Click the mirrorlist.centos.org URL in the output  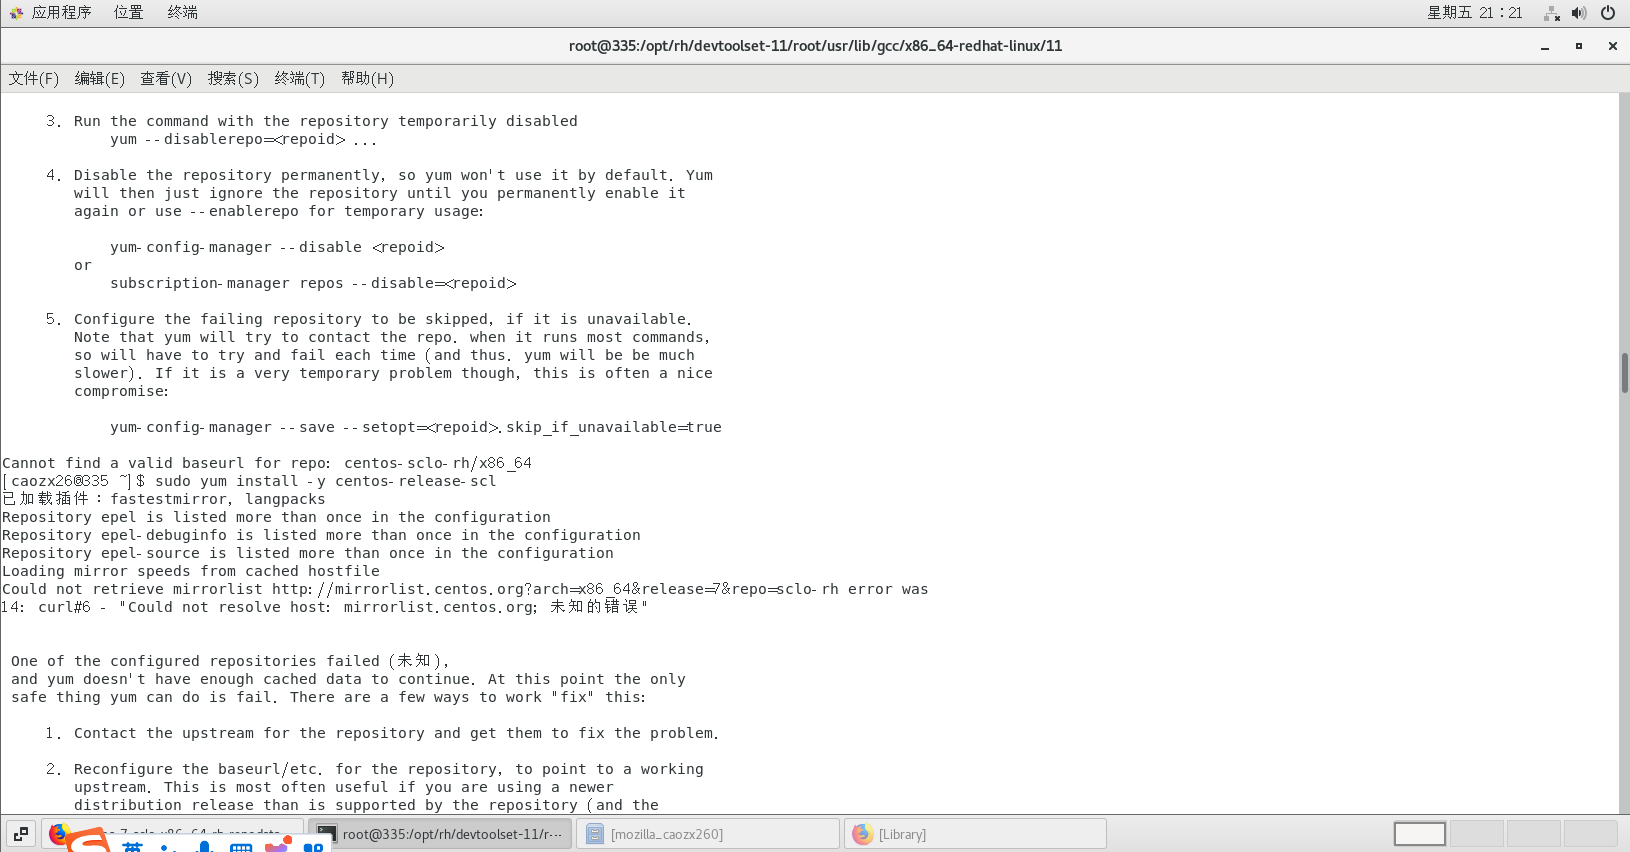point(555,589)
